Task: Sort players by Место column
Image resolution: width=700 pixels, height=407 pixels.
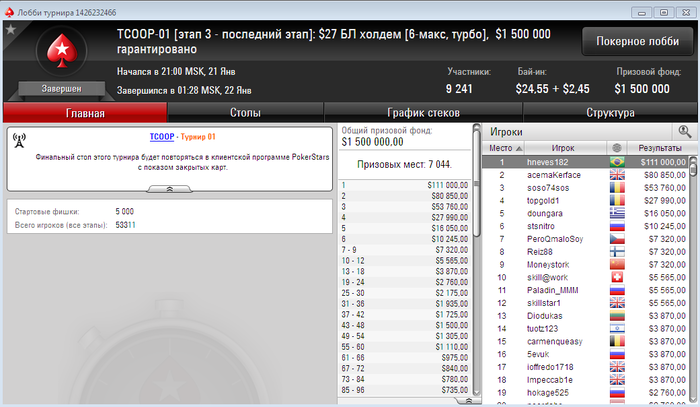Action: point(503,148)
